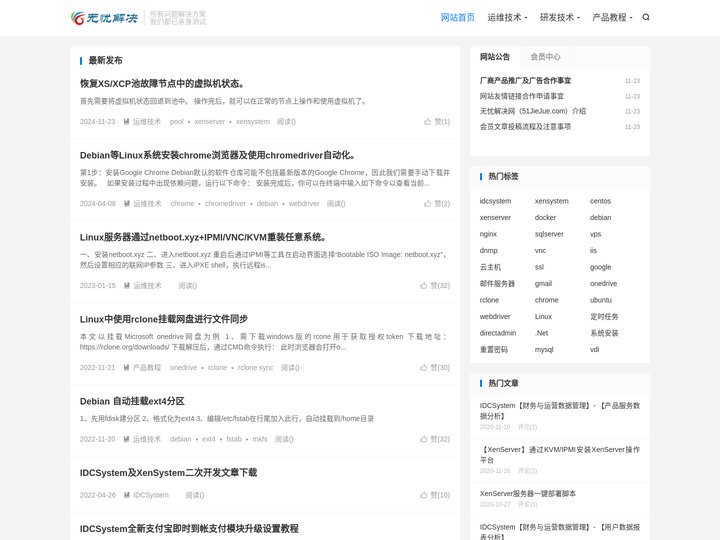Select the centos hot tag
The height and width of the screenshot is (540, 720).
click(x=600, y=201)
